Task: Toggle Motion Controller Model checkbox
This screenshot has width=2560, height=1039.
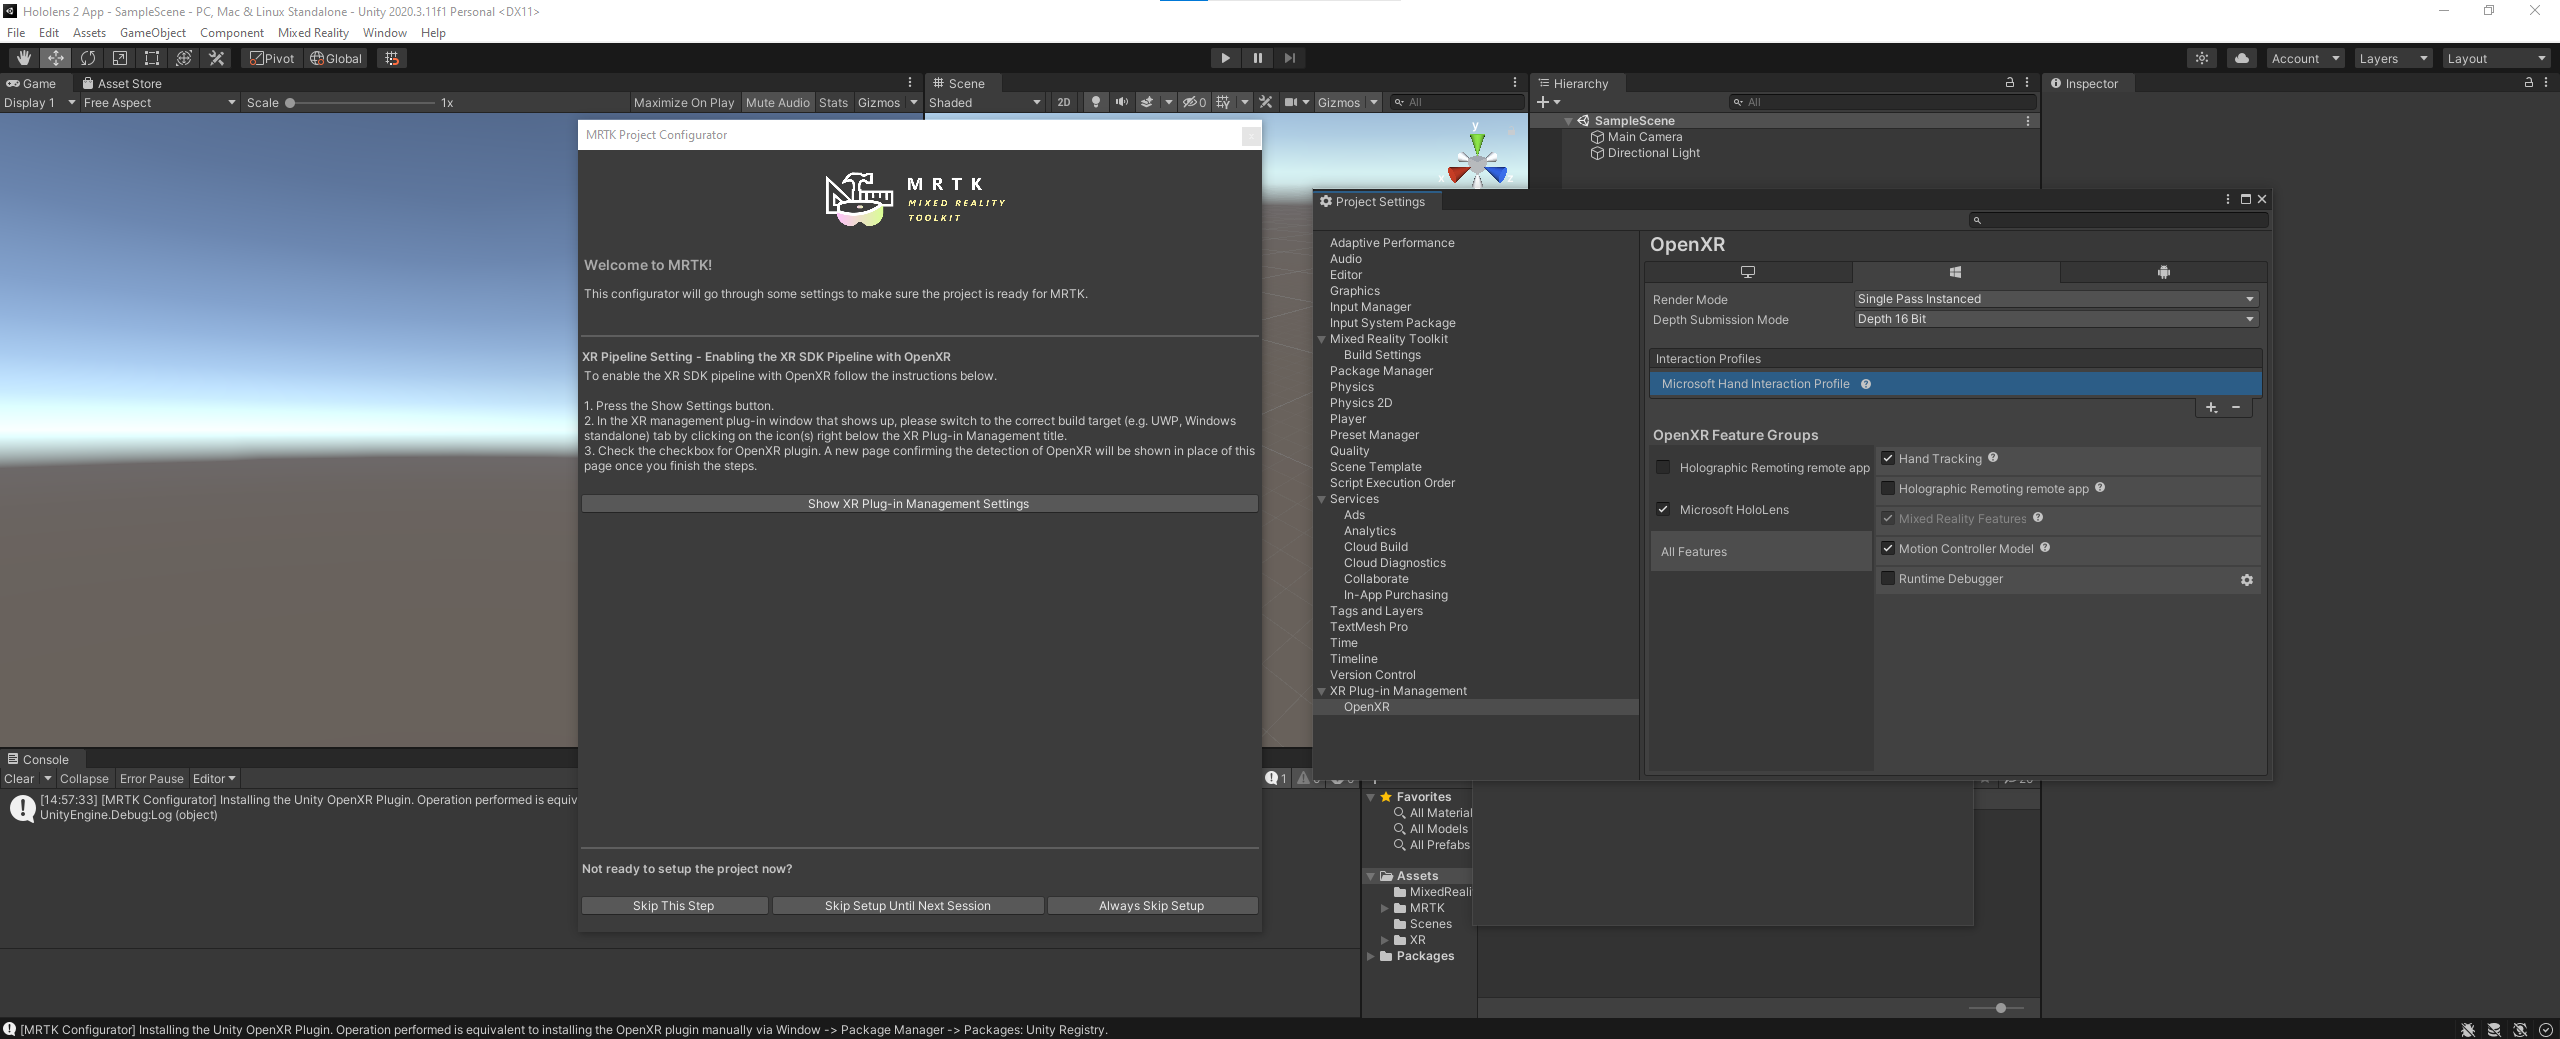Action: (x=1888, y=549)
